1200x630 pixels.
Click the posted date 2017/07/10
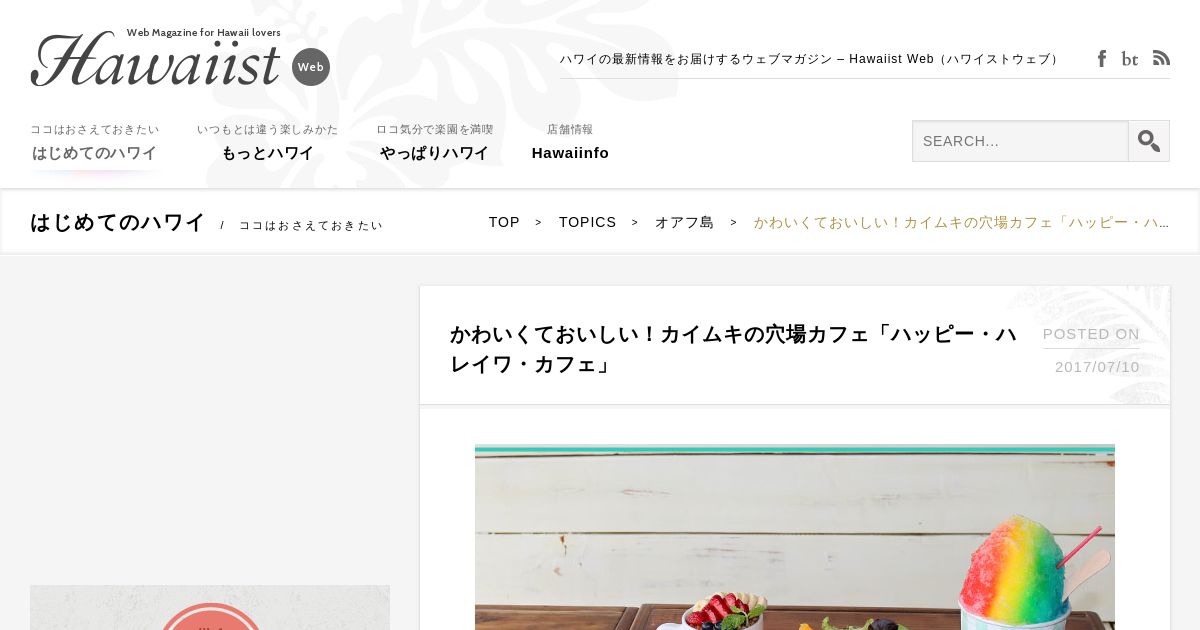tap(1097, 367)
